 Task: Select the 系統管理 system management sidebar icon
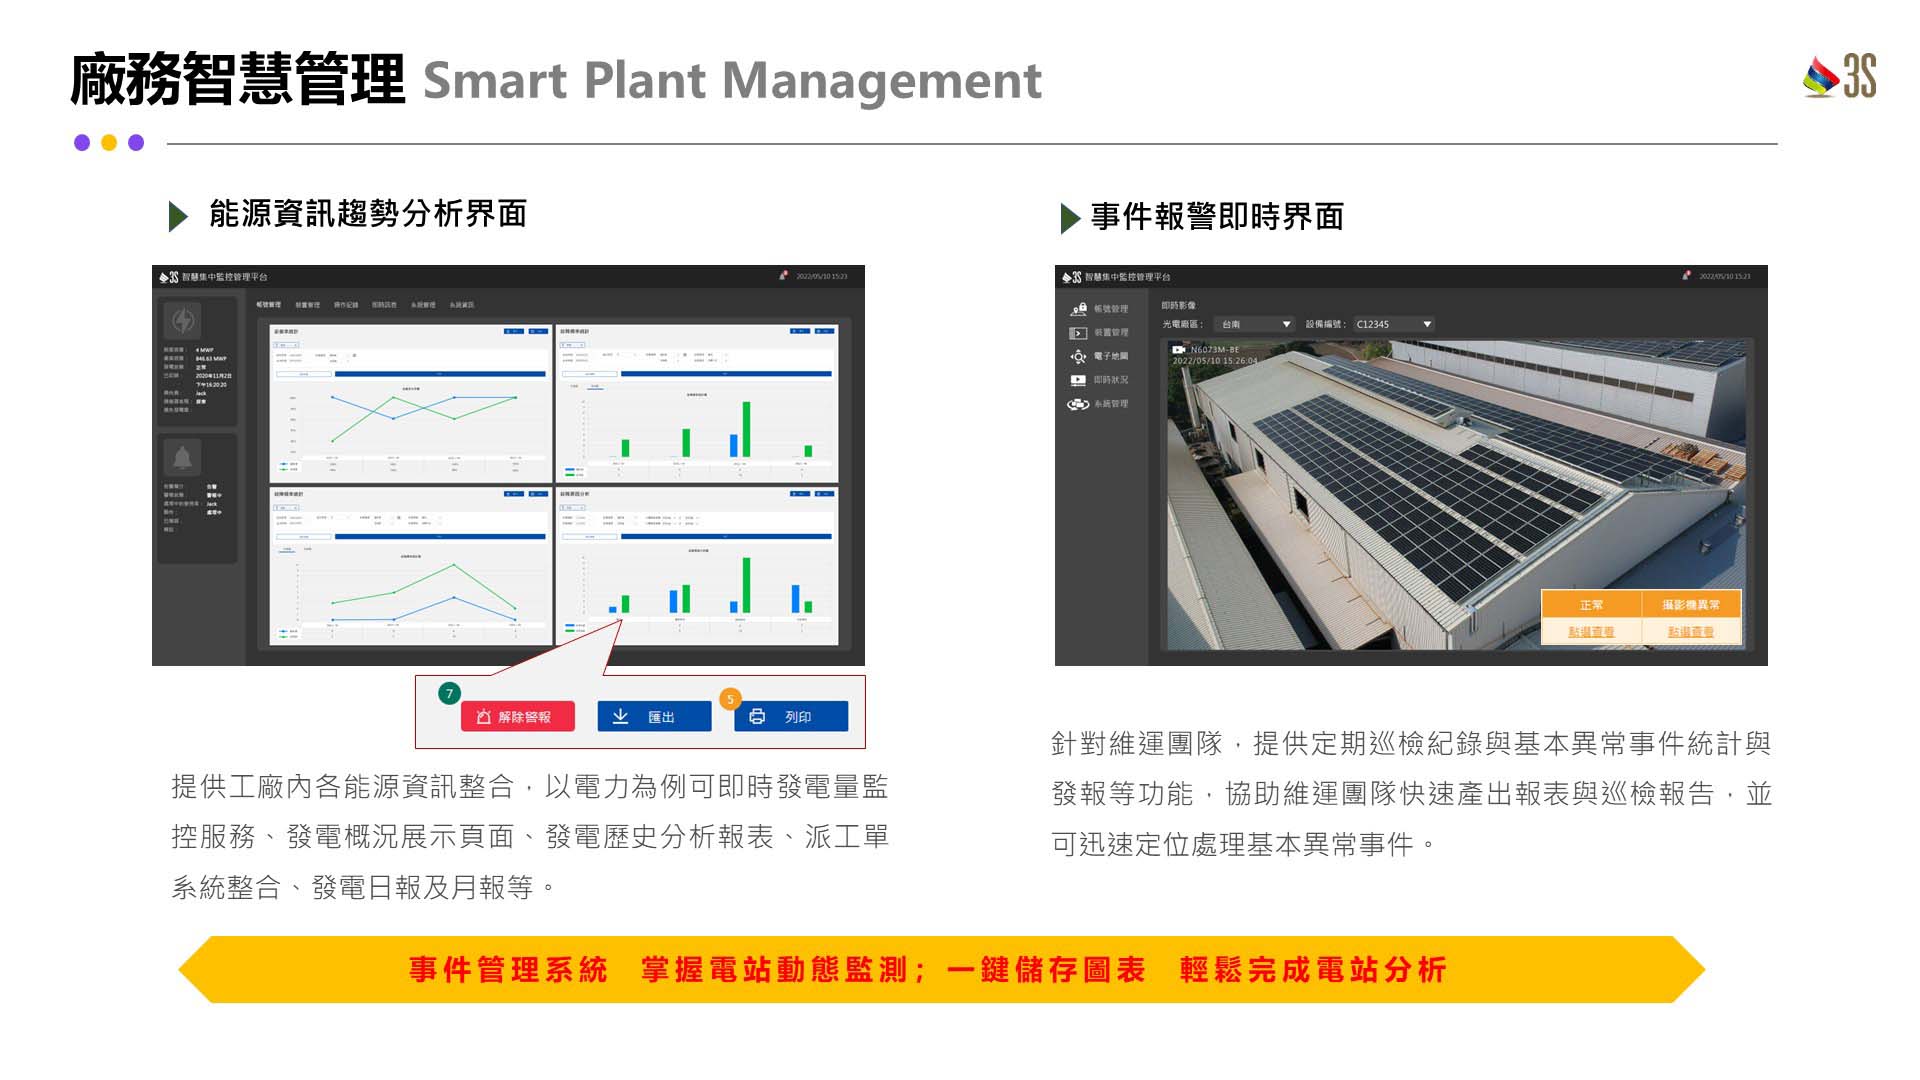[1078, 404]
